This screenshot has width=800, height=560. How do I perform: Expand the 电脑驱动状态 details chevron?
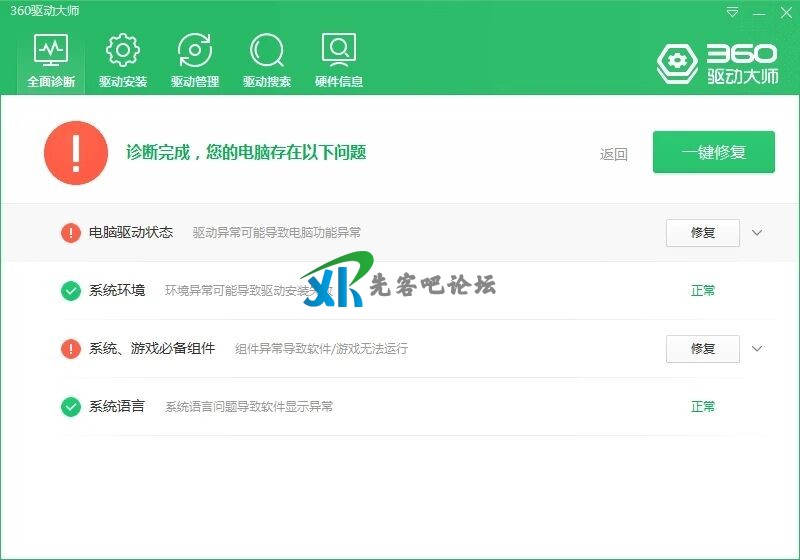pyautogui.click(x=757, y=233)
